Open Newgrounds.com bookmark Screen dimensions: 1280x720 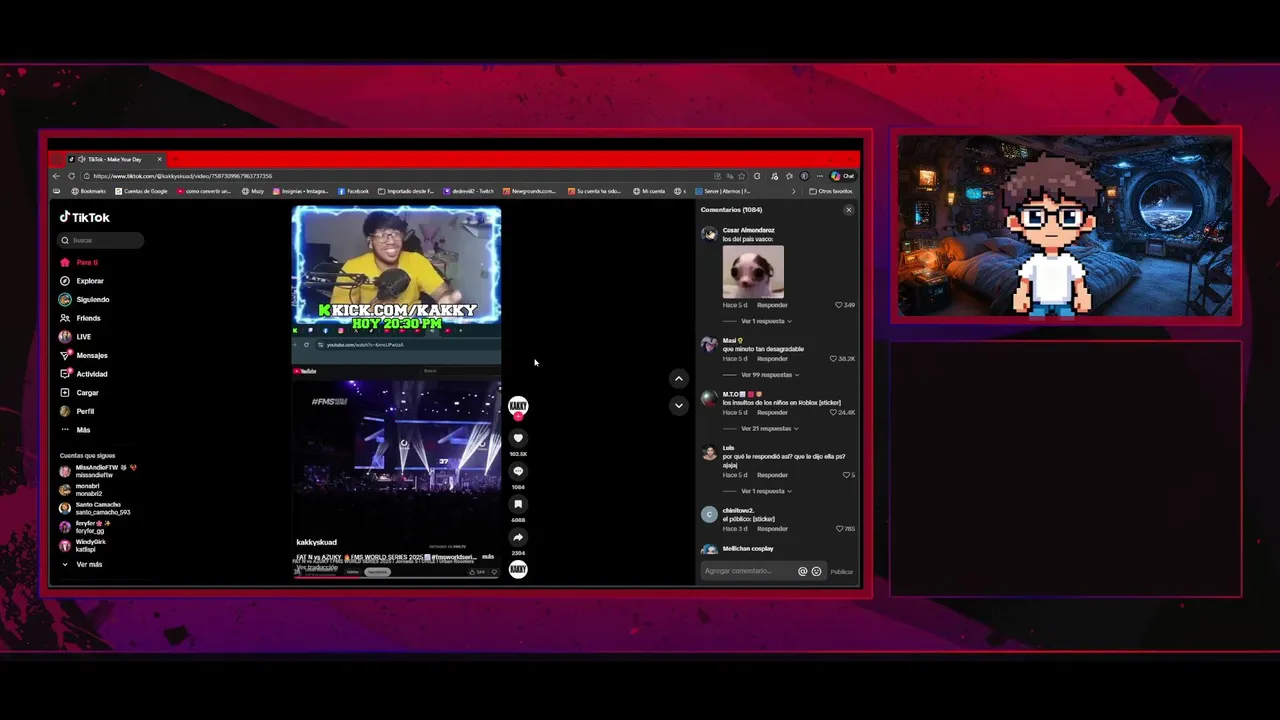(529, 191)
